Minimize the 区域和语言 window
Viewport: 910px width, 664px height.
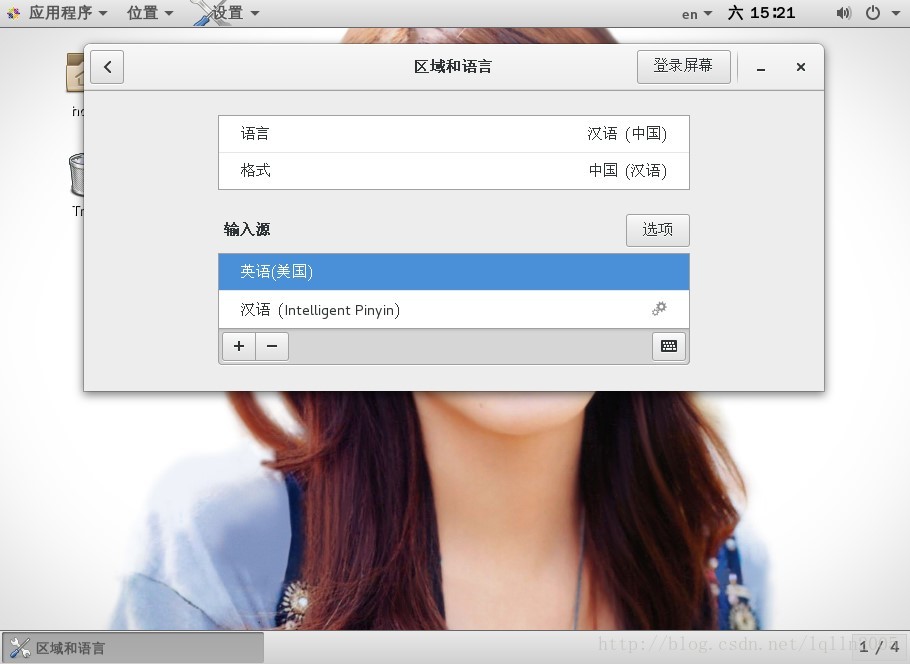click(760, 67)
